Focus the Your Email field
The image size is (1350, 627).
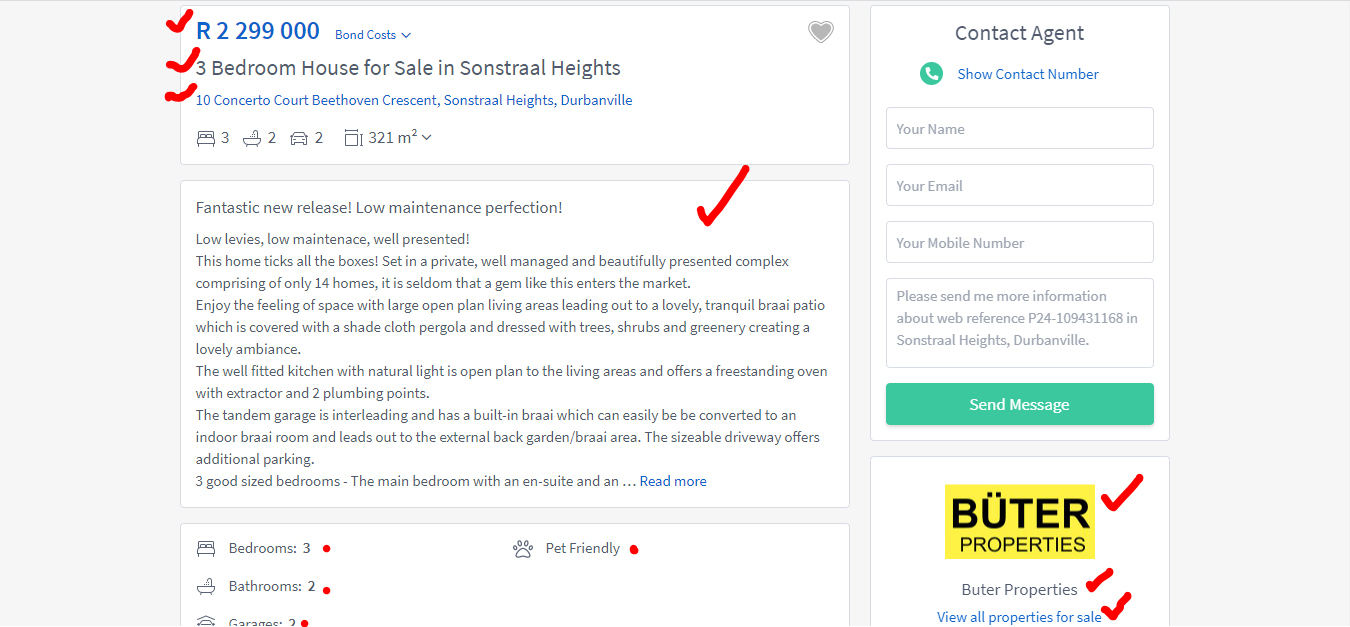(x=1020, y=185)
